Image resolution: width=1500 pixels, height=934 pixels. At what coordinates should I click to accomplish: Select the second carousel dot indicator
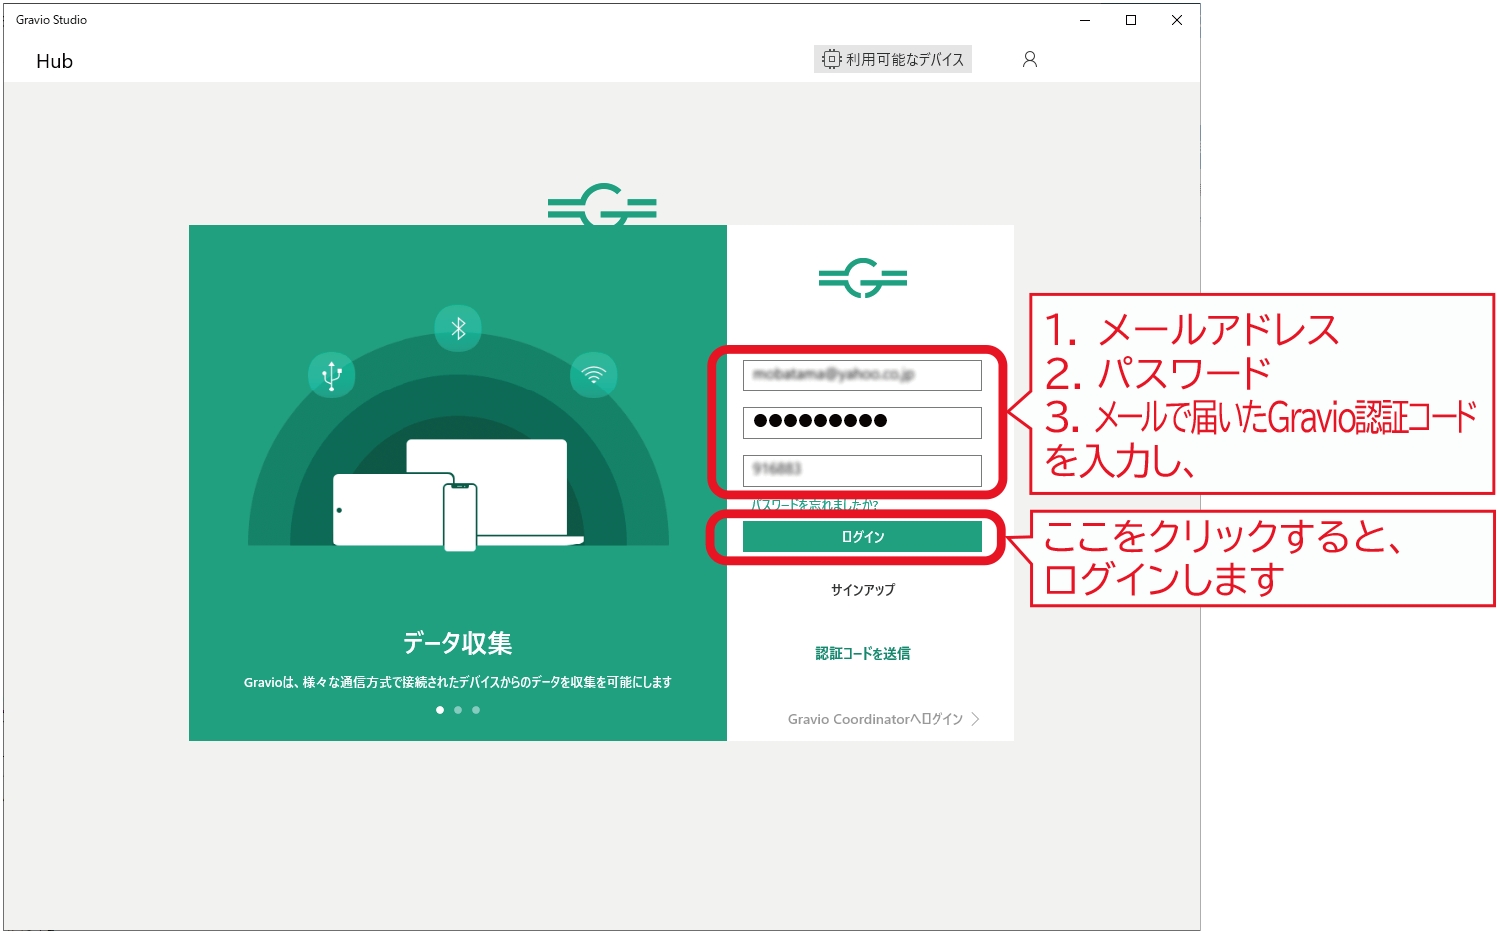tap(458, 710)
